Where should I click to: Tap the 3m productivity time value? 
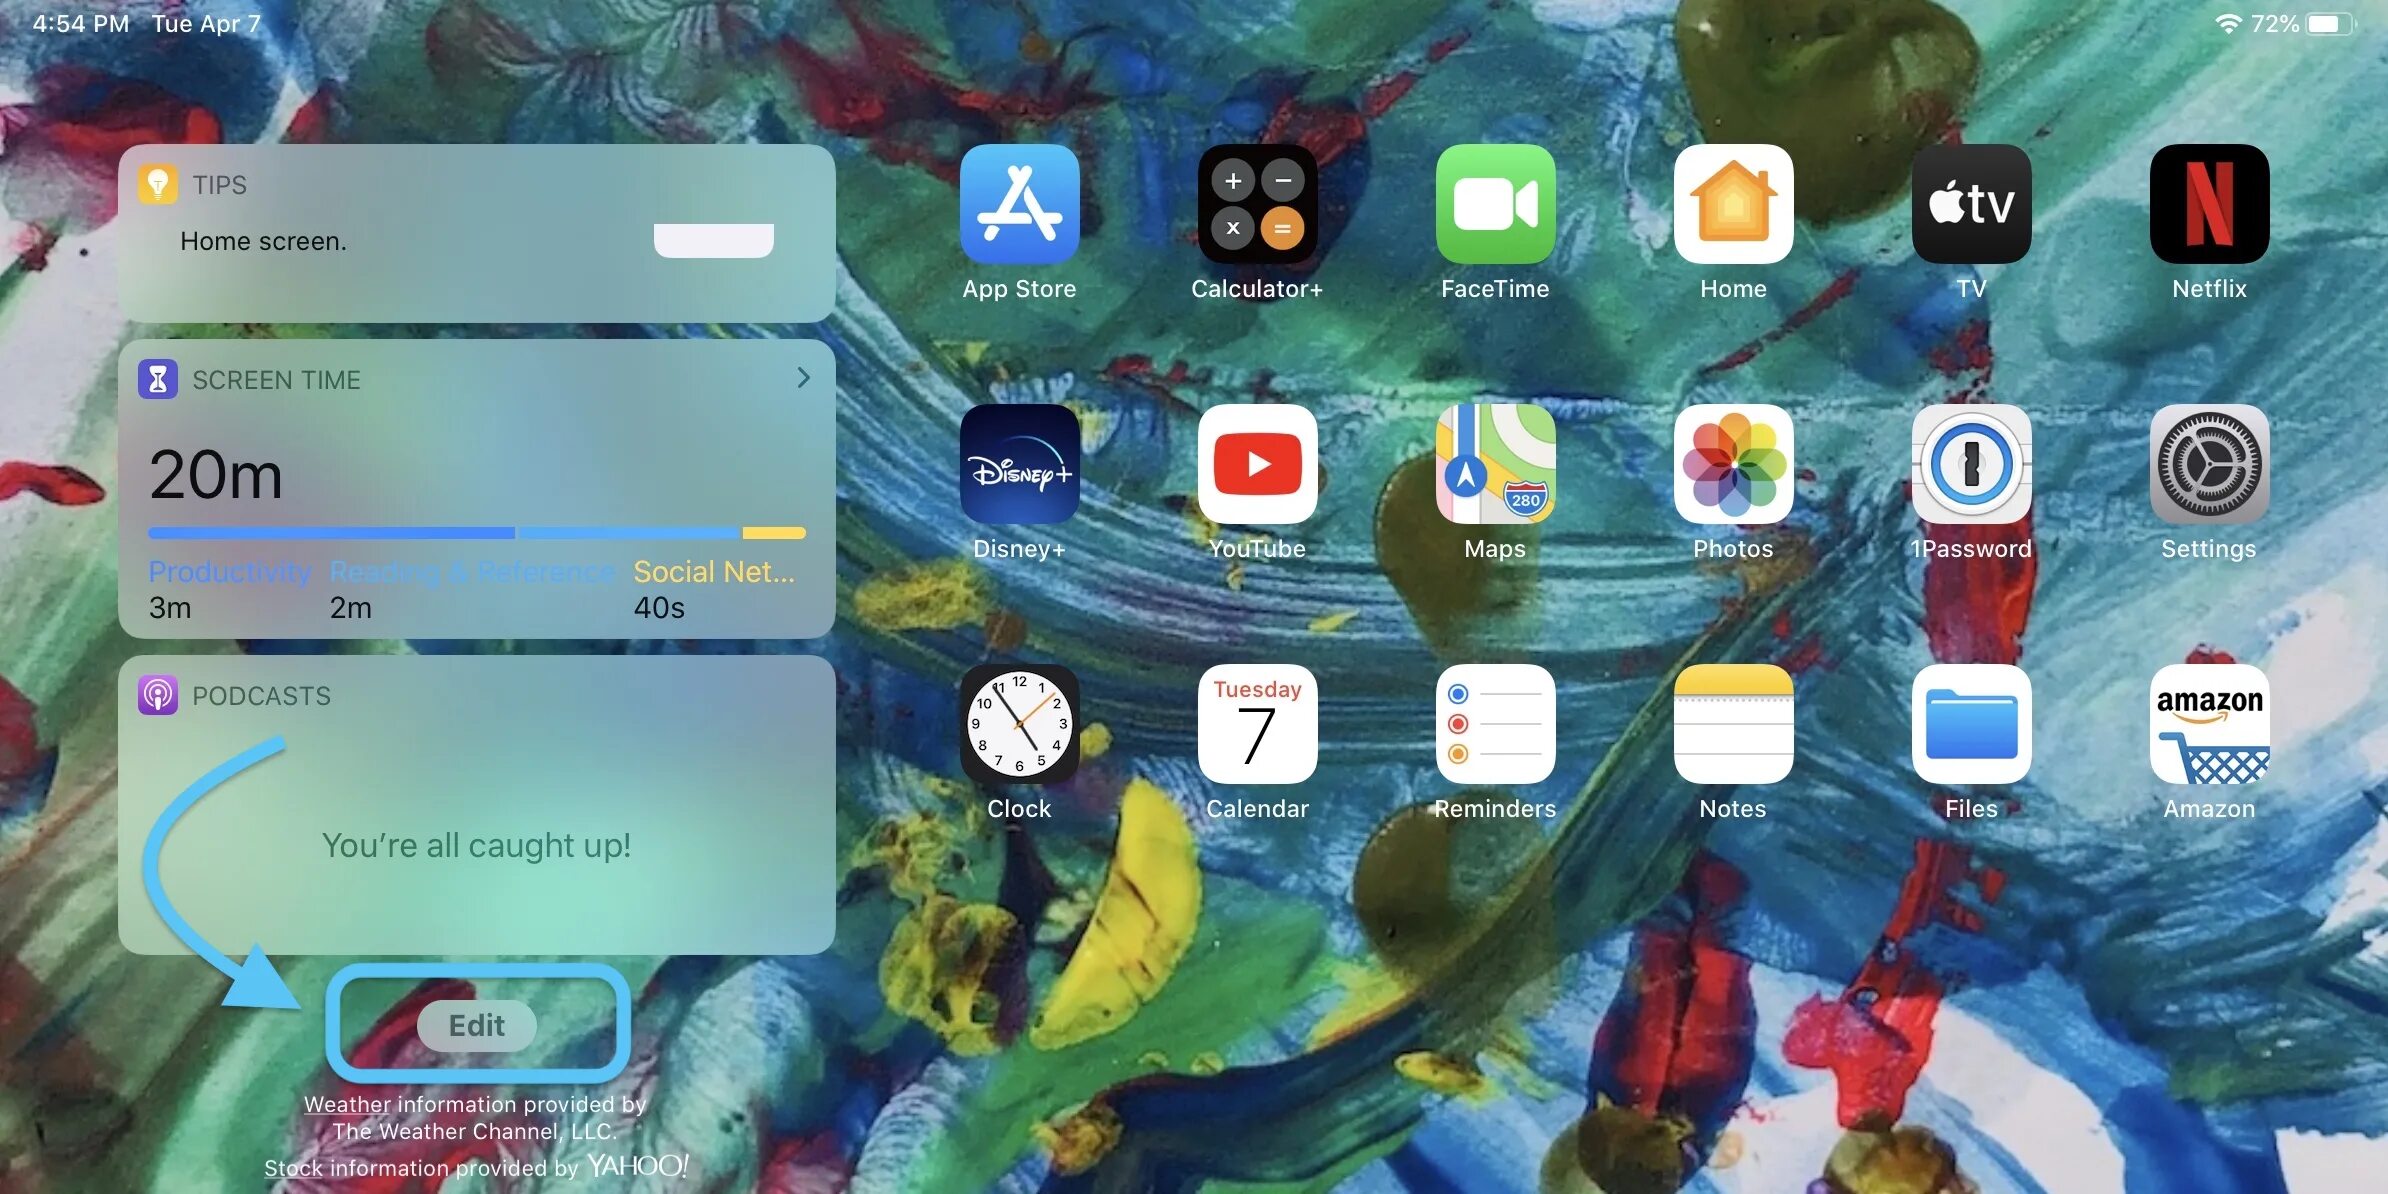click(x=170, y=607)
